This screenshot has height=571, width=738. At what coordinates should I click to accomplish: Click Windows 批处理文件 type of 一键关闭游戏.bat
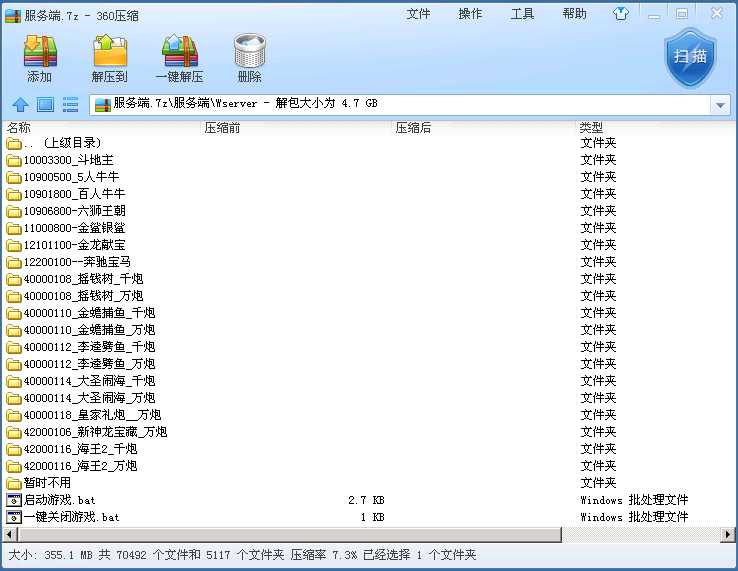(x=634, y=517)
